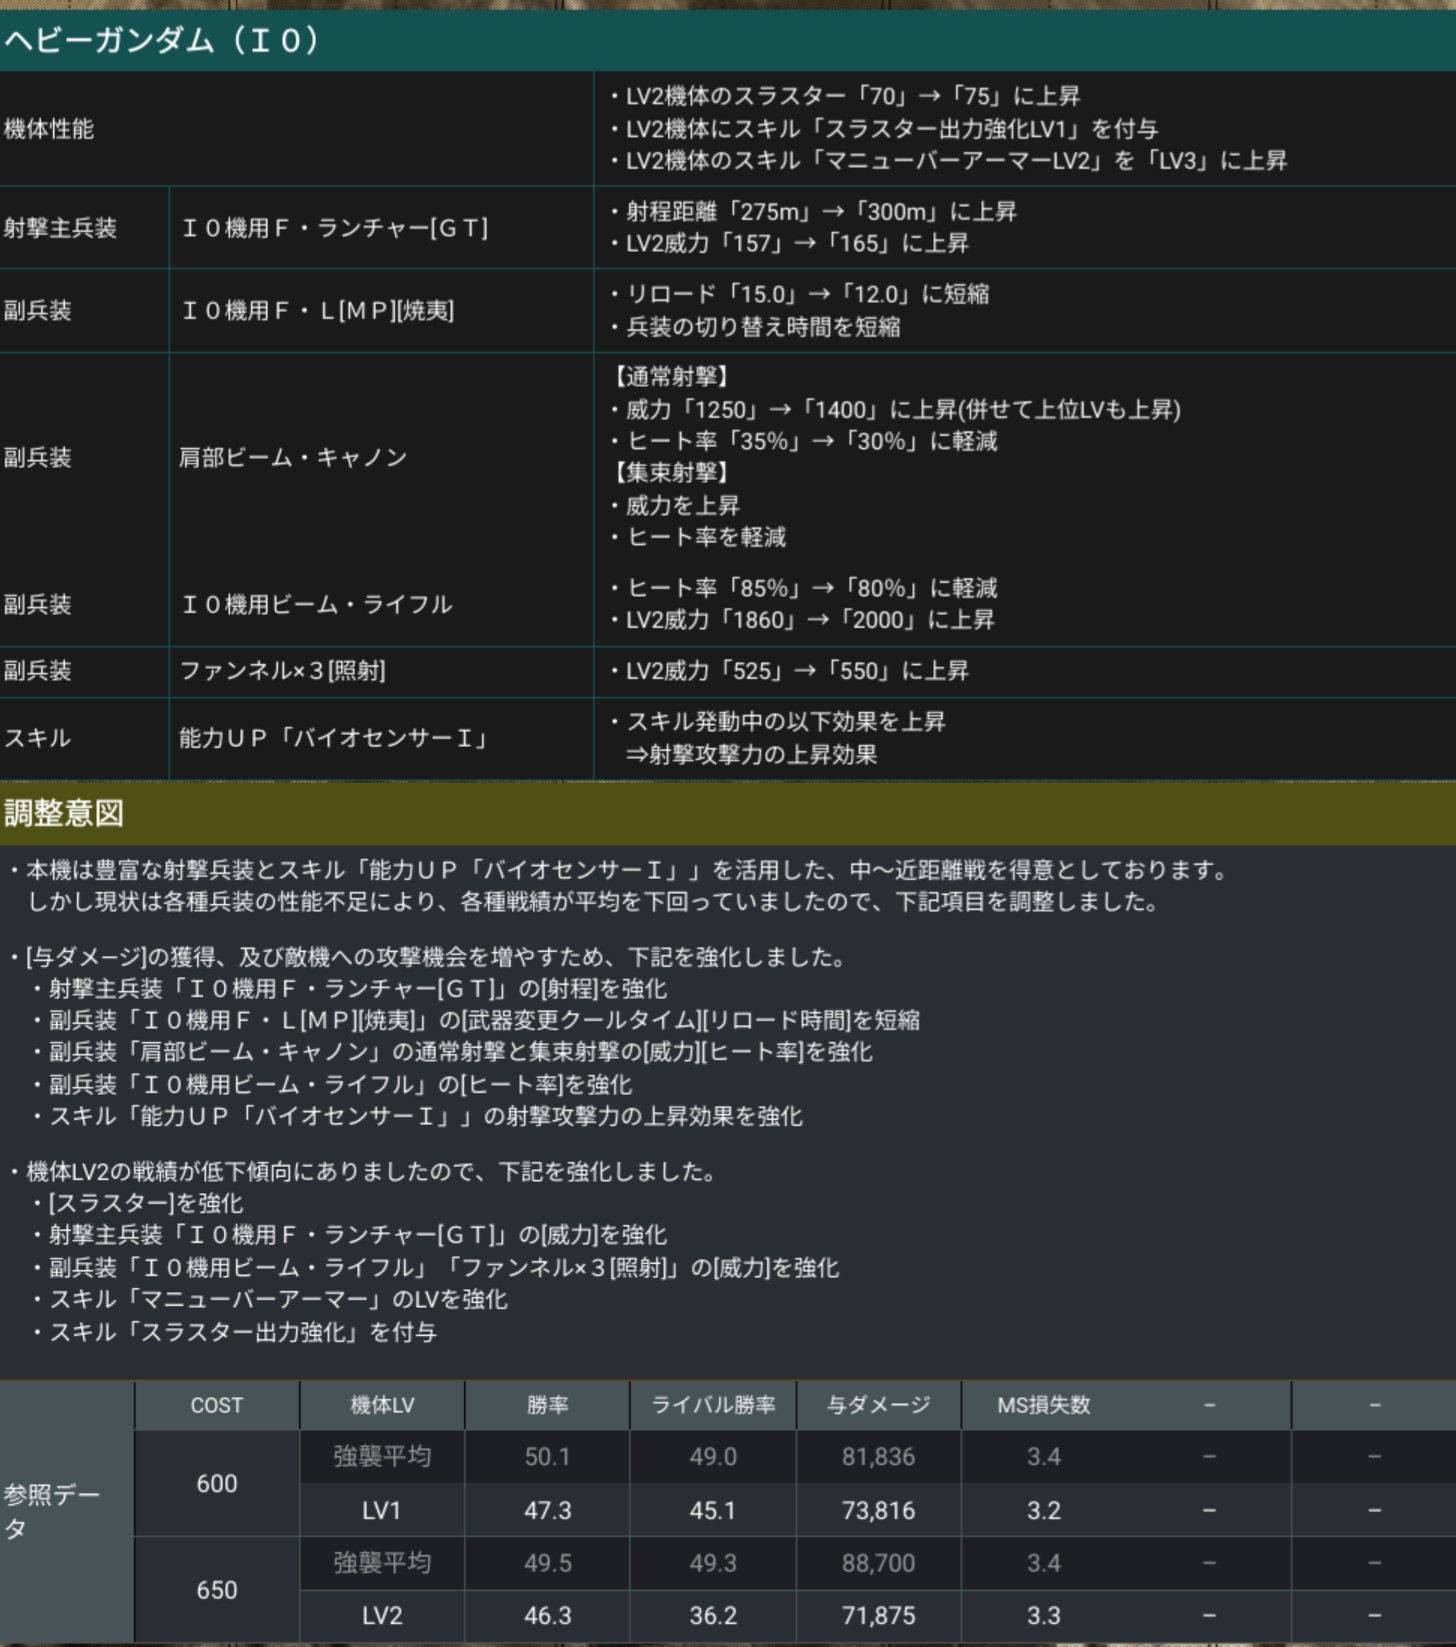Select the 600 cost cell
Screen dimensions: 1456x1647
coord(217,1484)
